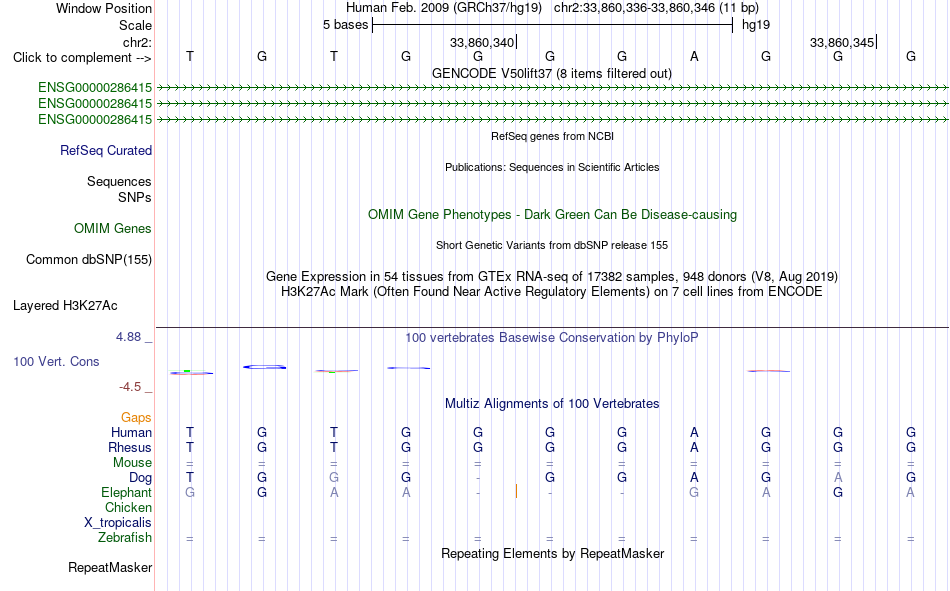Screen dimensions: 950x591
Task: Click the Mouse species label
Action: 132,462
